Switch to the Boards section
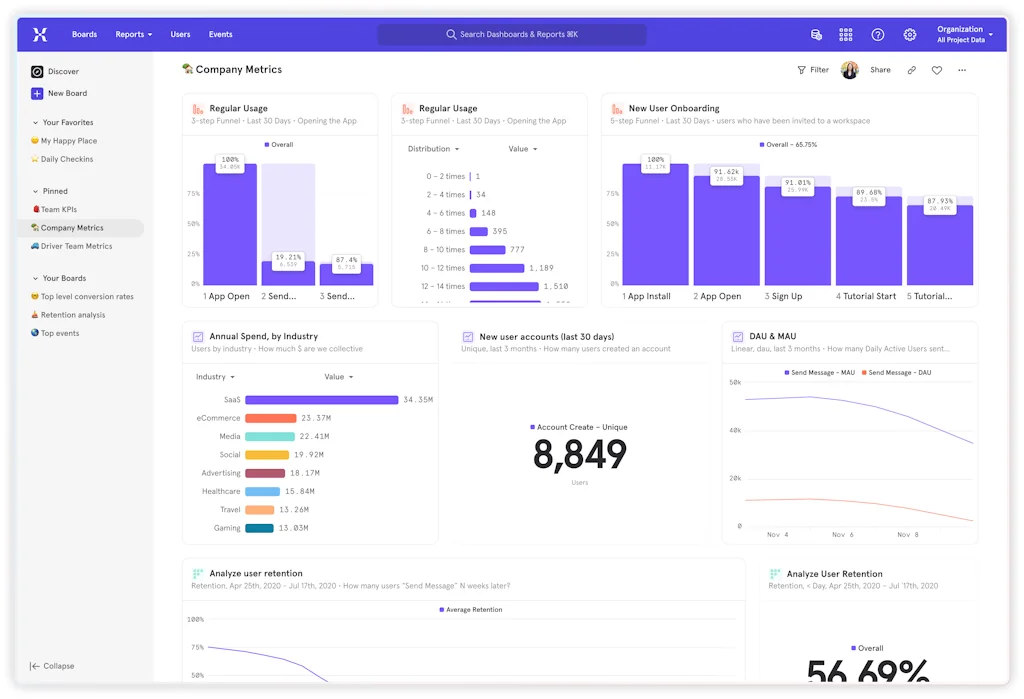This screenshot has width=1024, height=699. [84, 34]
